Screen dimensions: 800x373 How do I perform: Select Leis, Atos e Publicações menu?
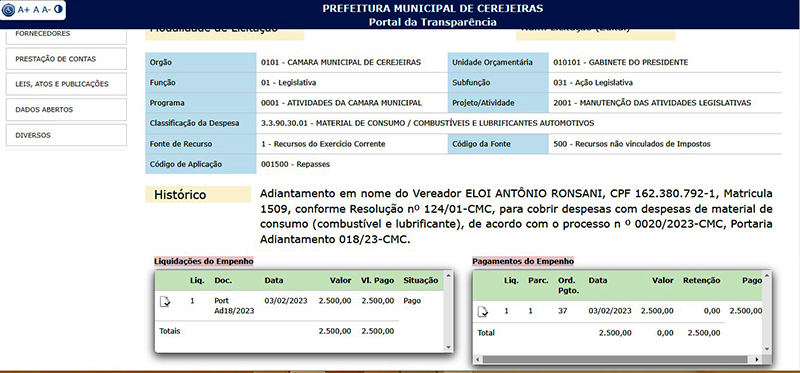point(66,84)
